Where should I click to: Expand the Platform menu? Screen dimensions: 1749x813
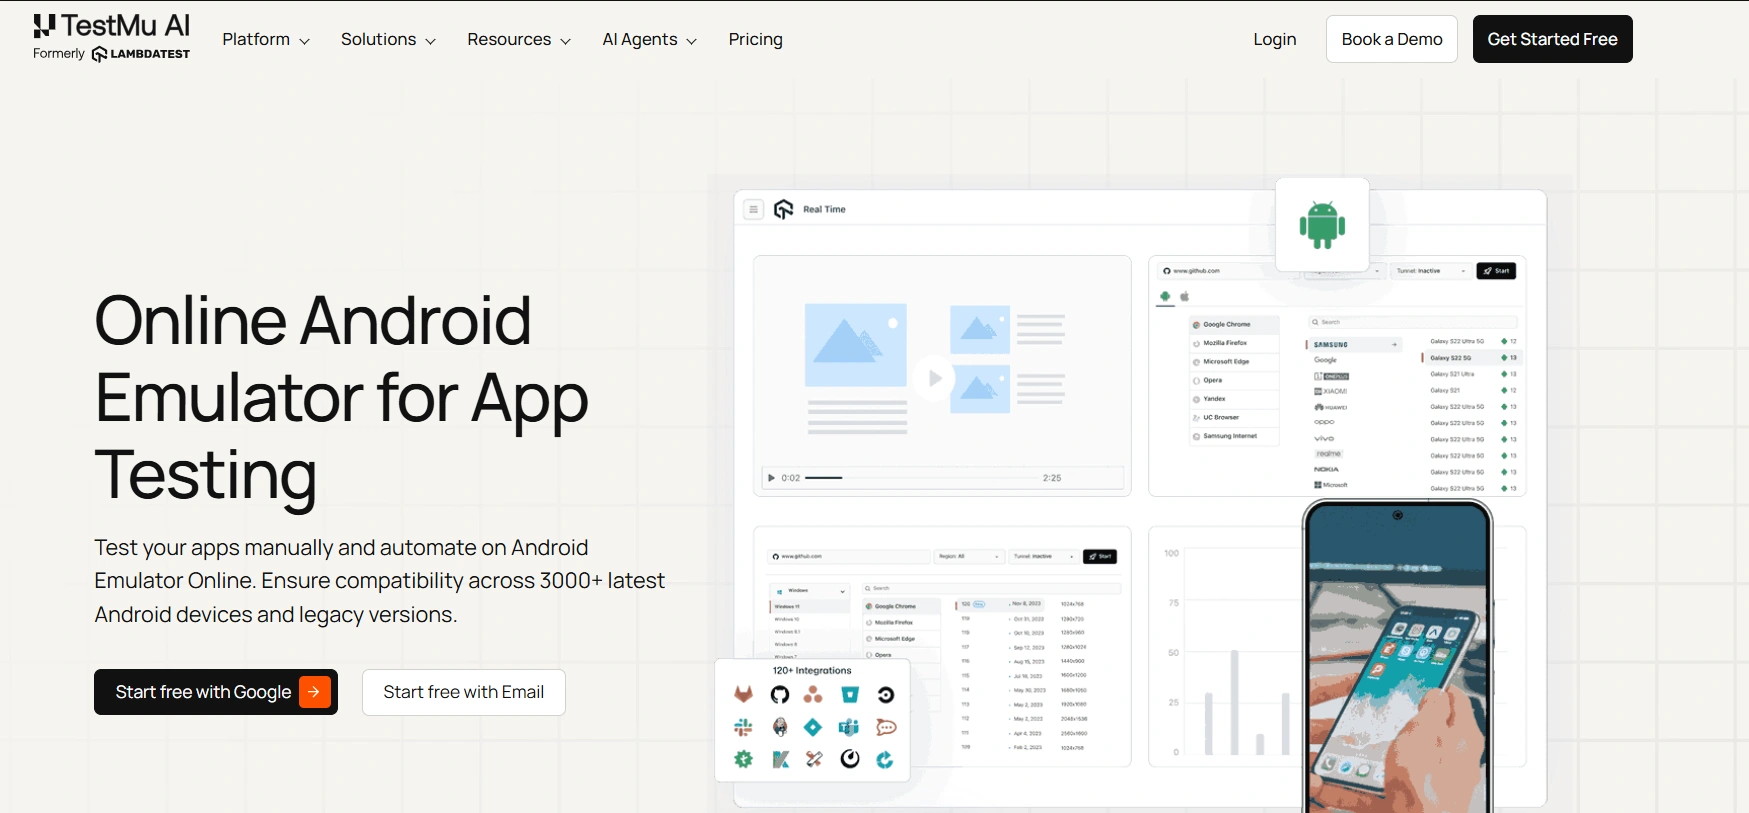pyautogui.click(x=266, y=39)
